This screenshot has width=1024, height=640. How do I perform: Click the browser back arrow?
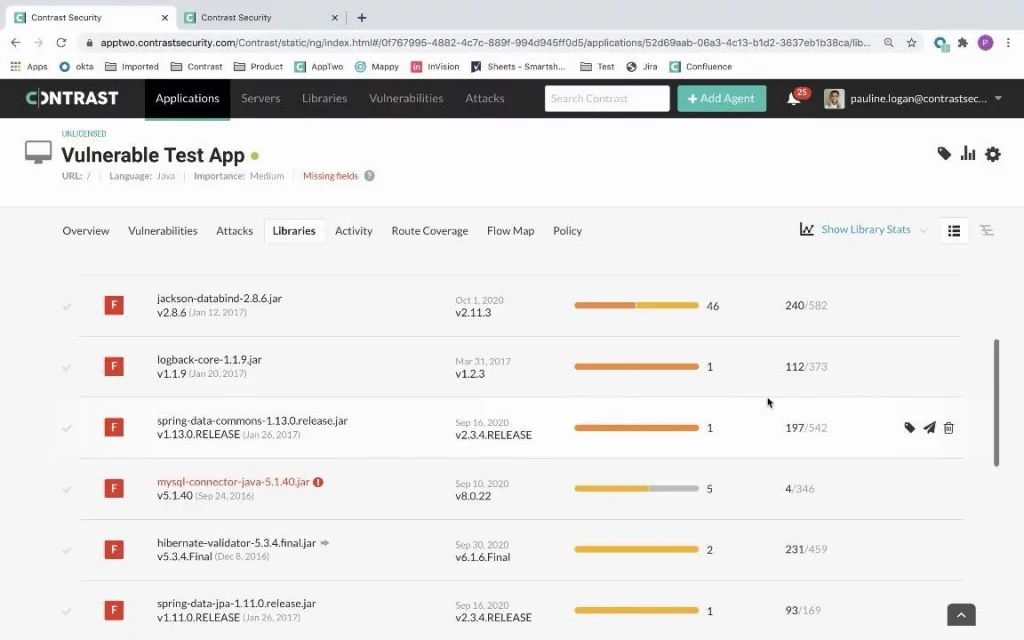(x=16, y=42)
